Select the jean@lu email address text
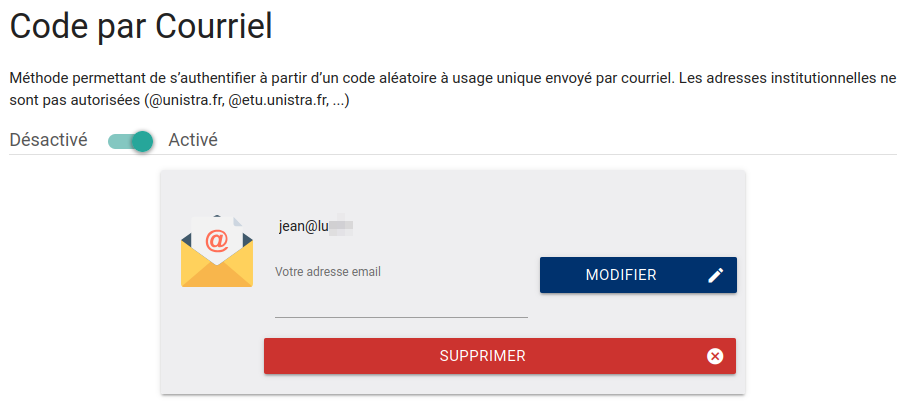This screenshot has height=410, width=911. 304,227
